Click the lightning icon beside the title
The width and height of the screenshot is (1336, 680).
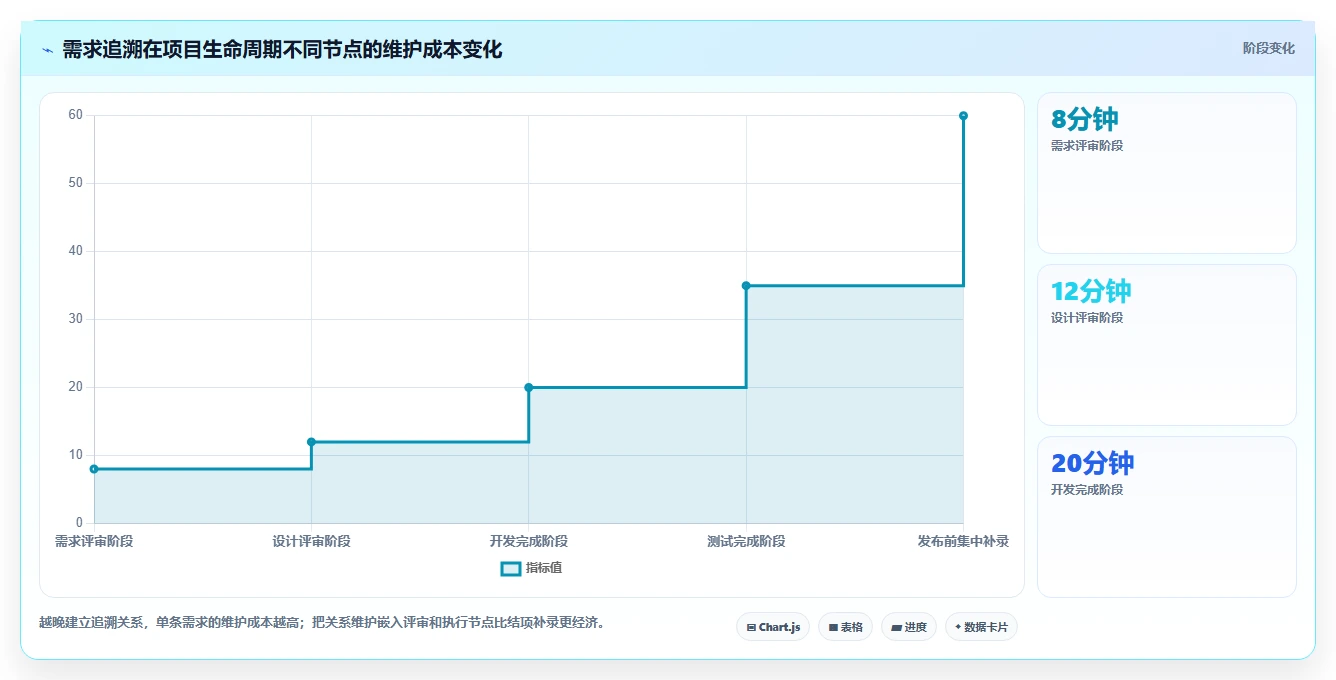click(47, 50)
